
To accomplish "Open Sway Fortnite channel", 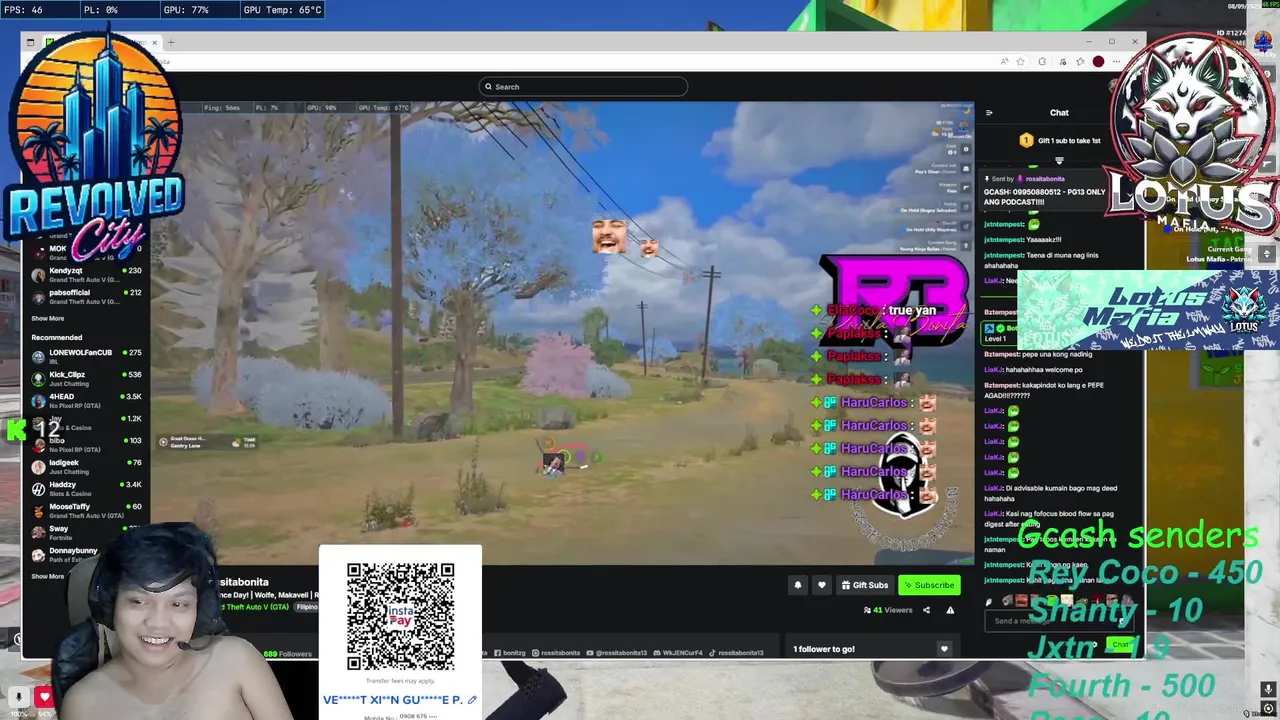I will click(x=86, y=532).
